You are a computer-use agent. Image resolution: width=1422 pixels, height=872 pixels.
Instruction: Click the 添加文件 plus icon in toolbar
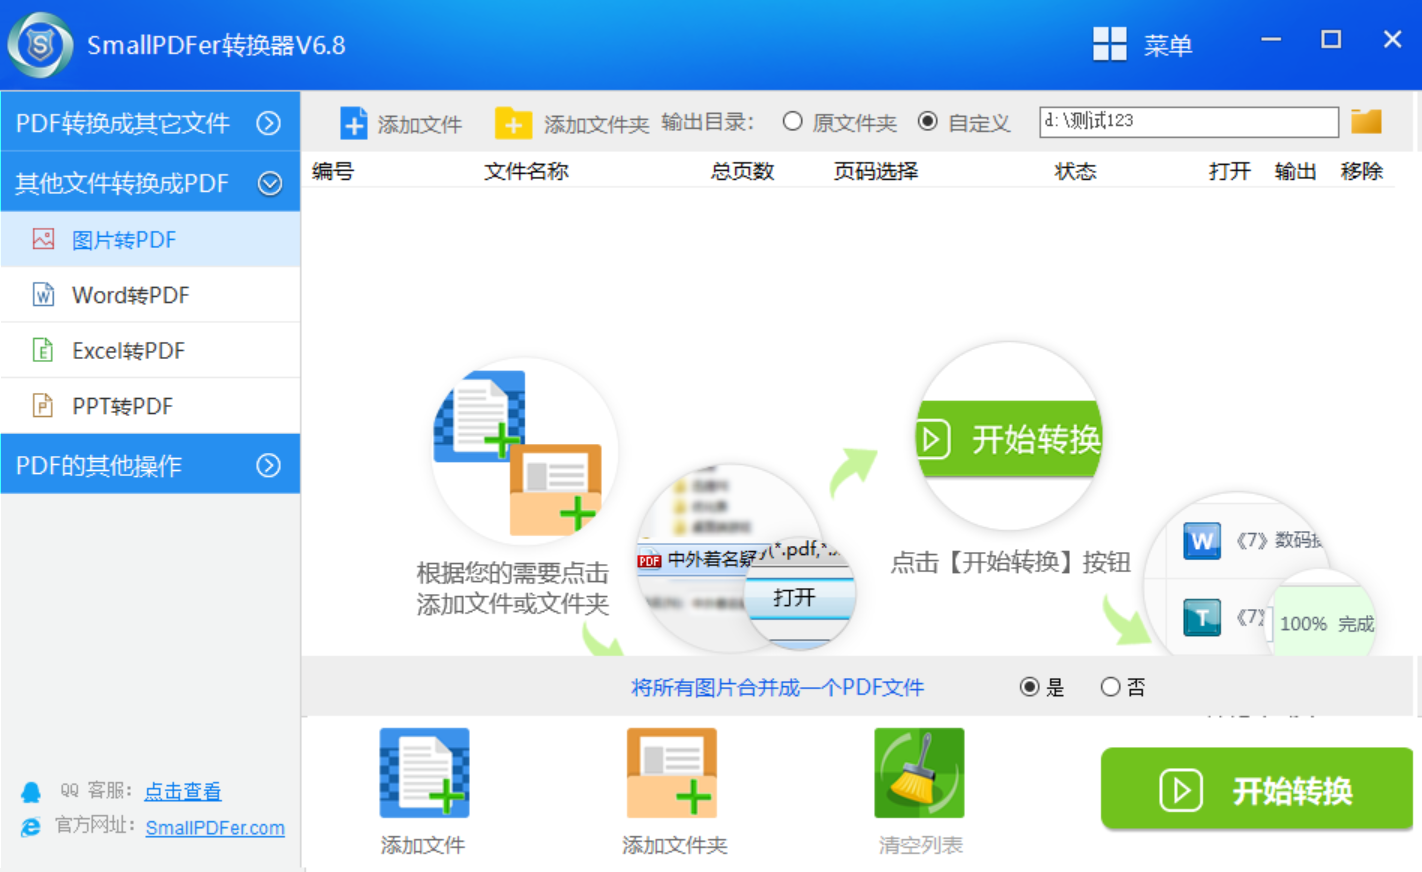point(353,123)
